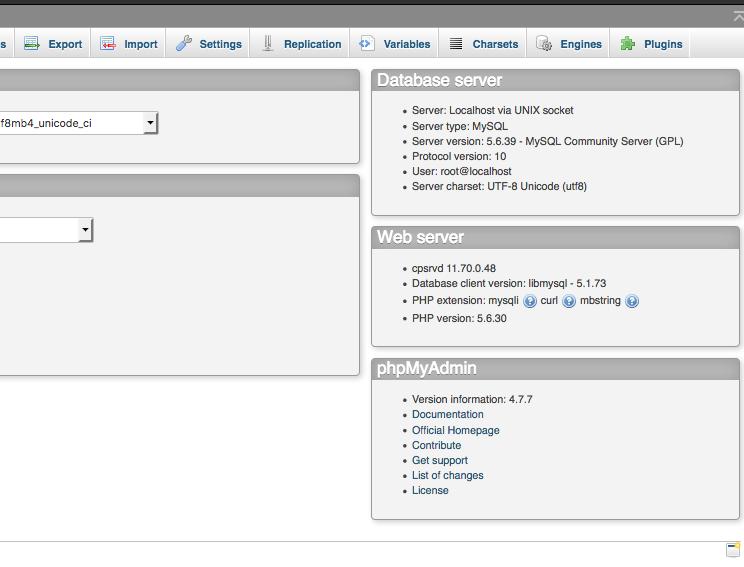This screenshot has height=567, width=744.
Task: Click the phpMyAdmin panel heading
Action: tap(427, 368)
